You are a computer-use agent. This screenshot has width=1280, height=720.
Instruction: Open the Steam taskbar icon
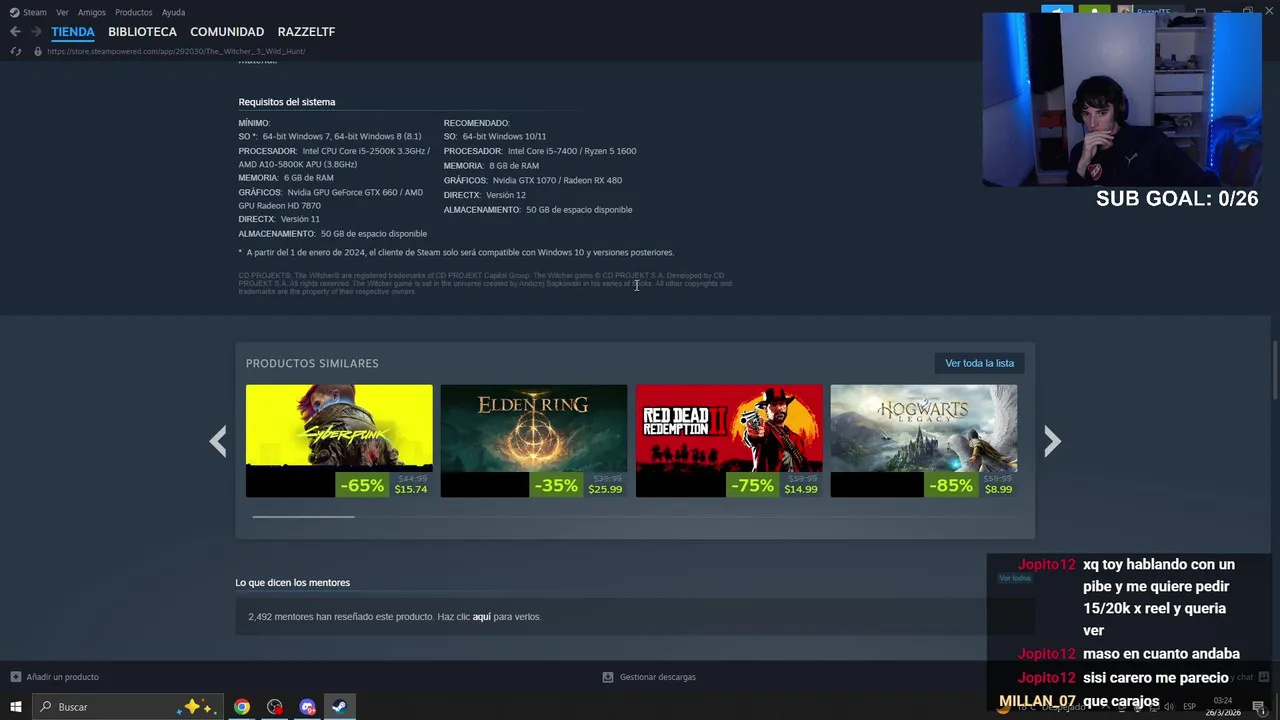(339, 707)
